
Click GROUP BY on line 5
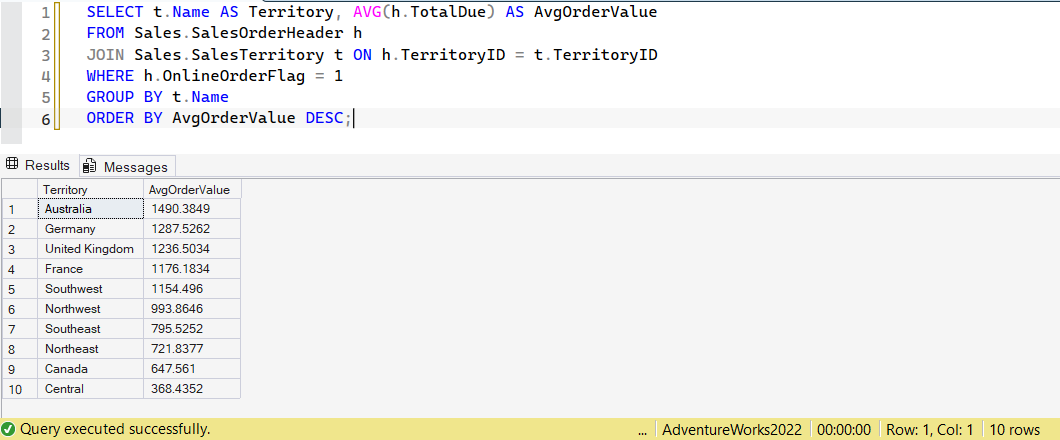(x=124, y=97)
